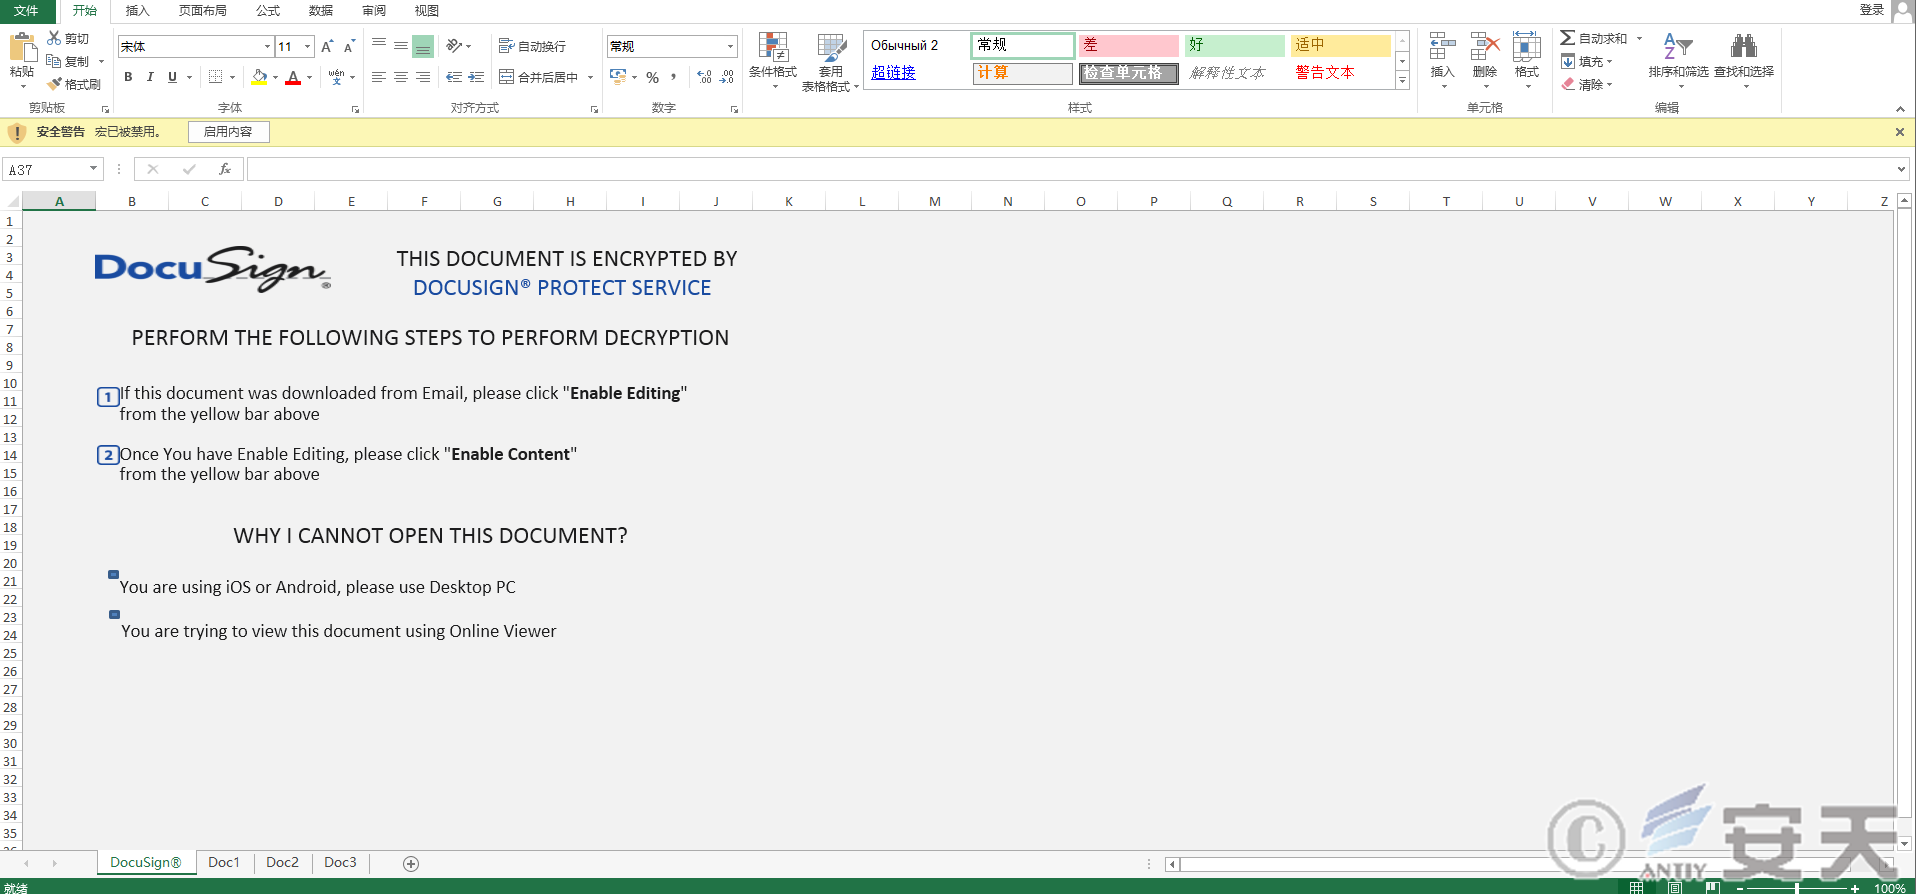This screenshot has width=1916, height=894.
Task: Click the cell borders icon
Action: coord(216,77)
